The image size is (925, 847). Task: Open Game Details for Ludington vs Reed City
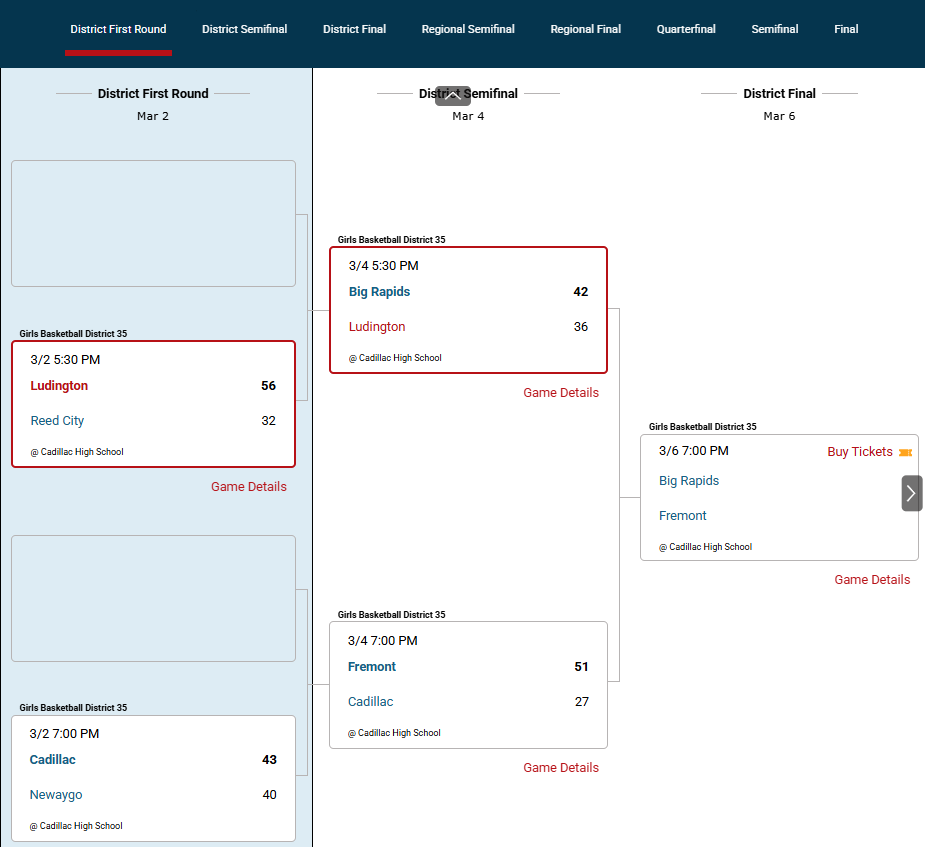coord(248,487)
